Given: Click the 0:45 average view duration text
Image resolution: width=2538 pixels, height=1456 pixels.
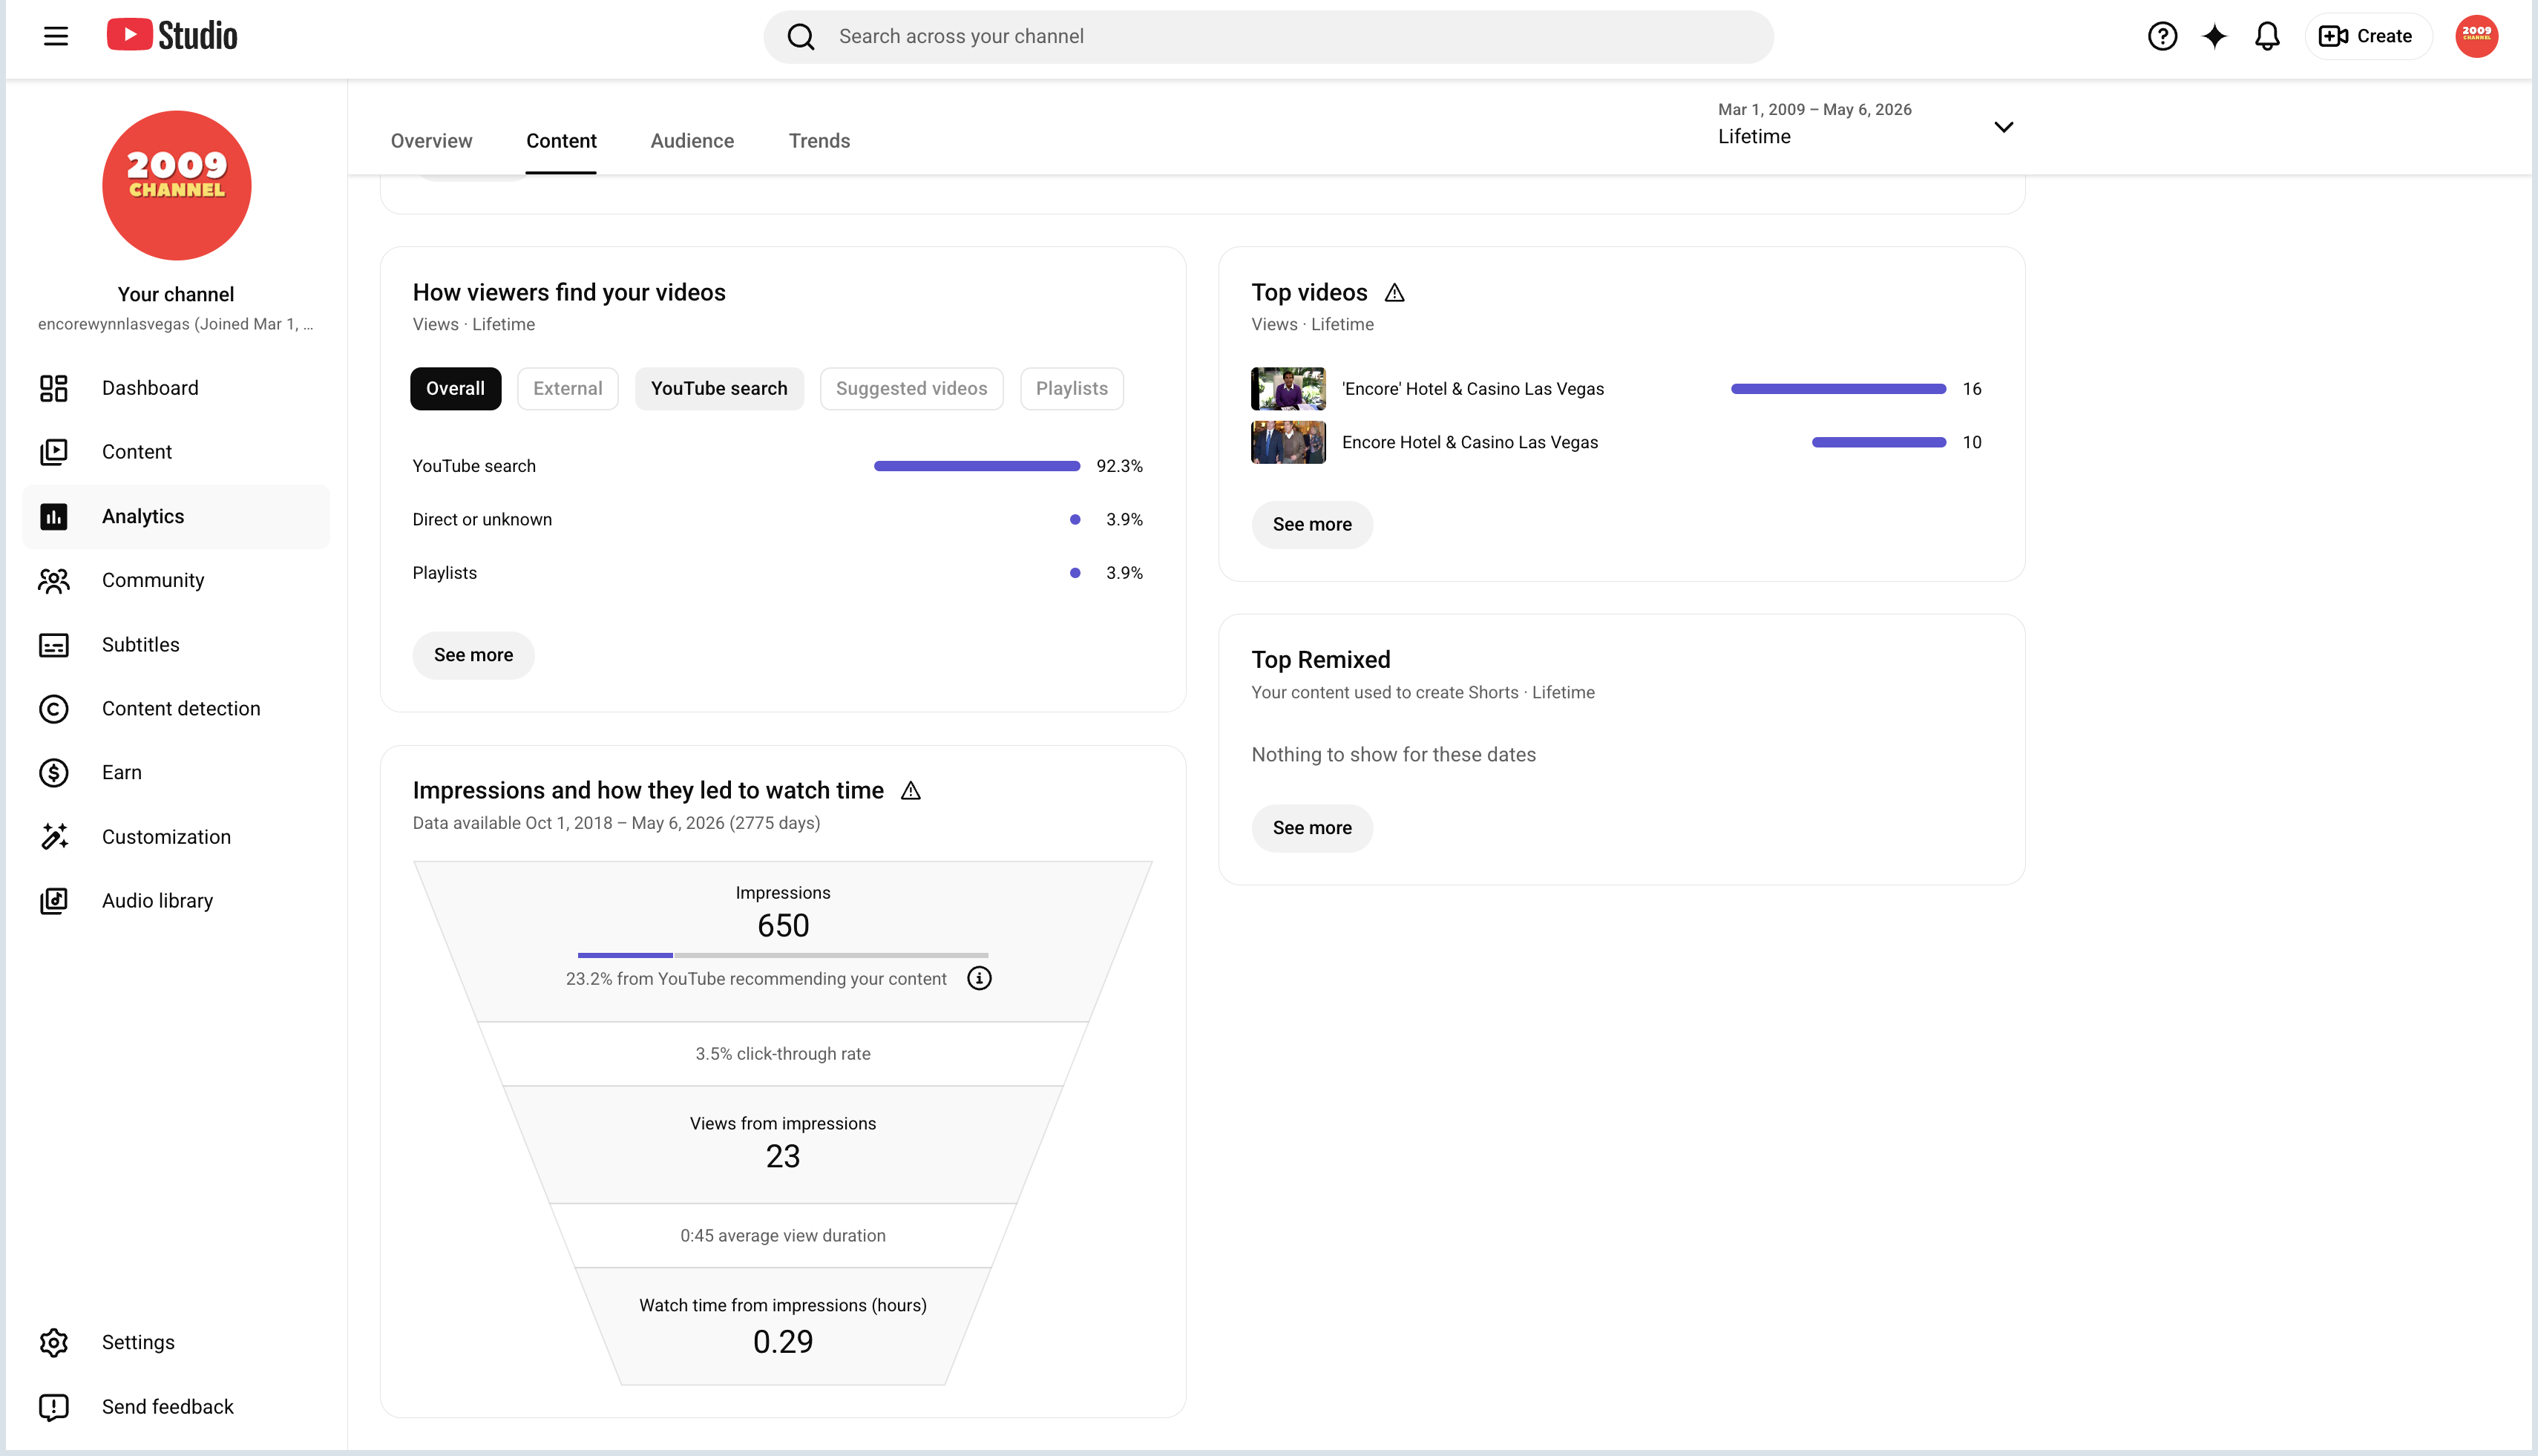Looking at the screenshot, I should [x=783, y=1236].
